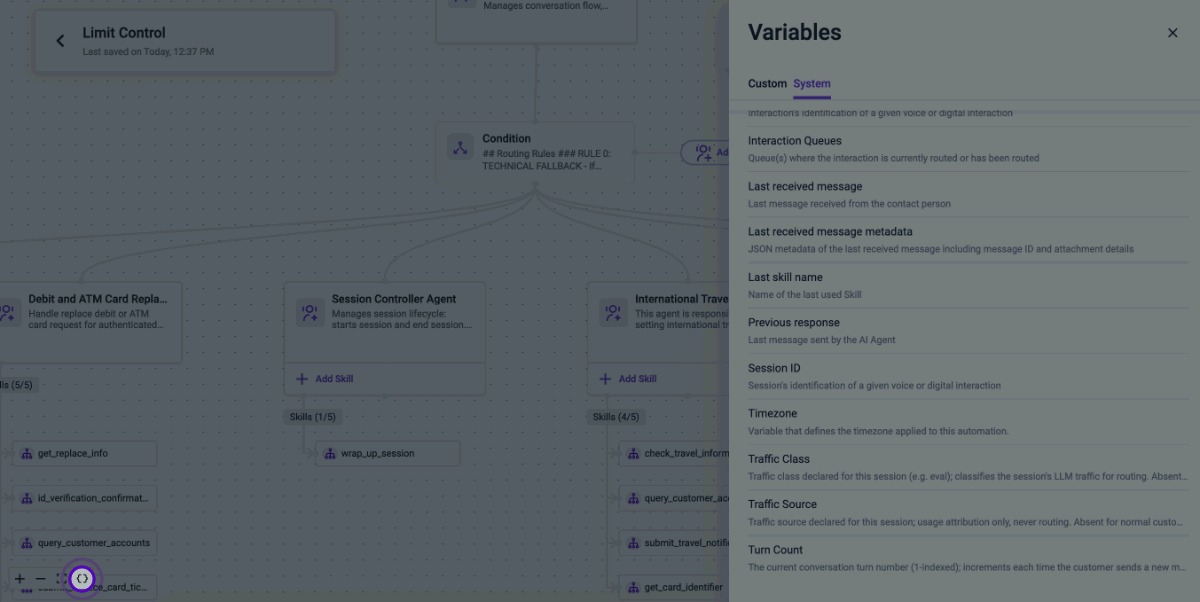The image size is (1200, 602).
Task: Collapse the Skills (1/5) group
Action: coord(313,417)
